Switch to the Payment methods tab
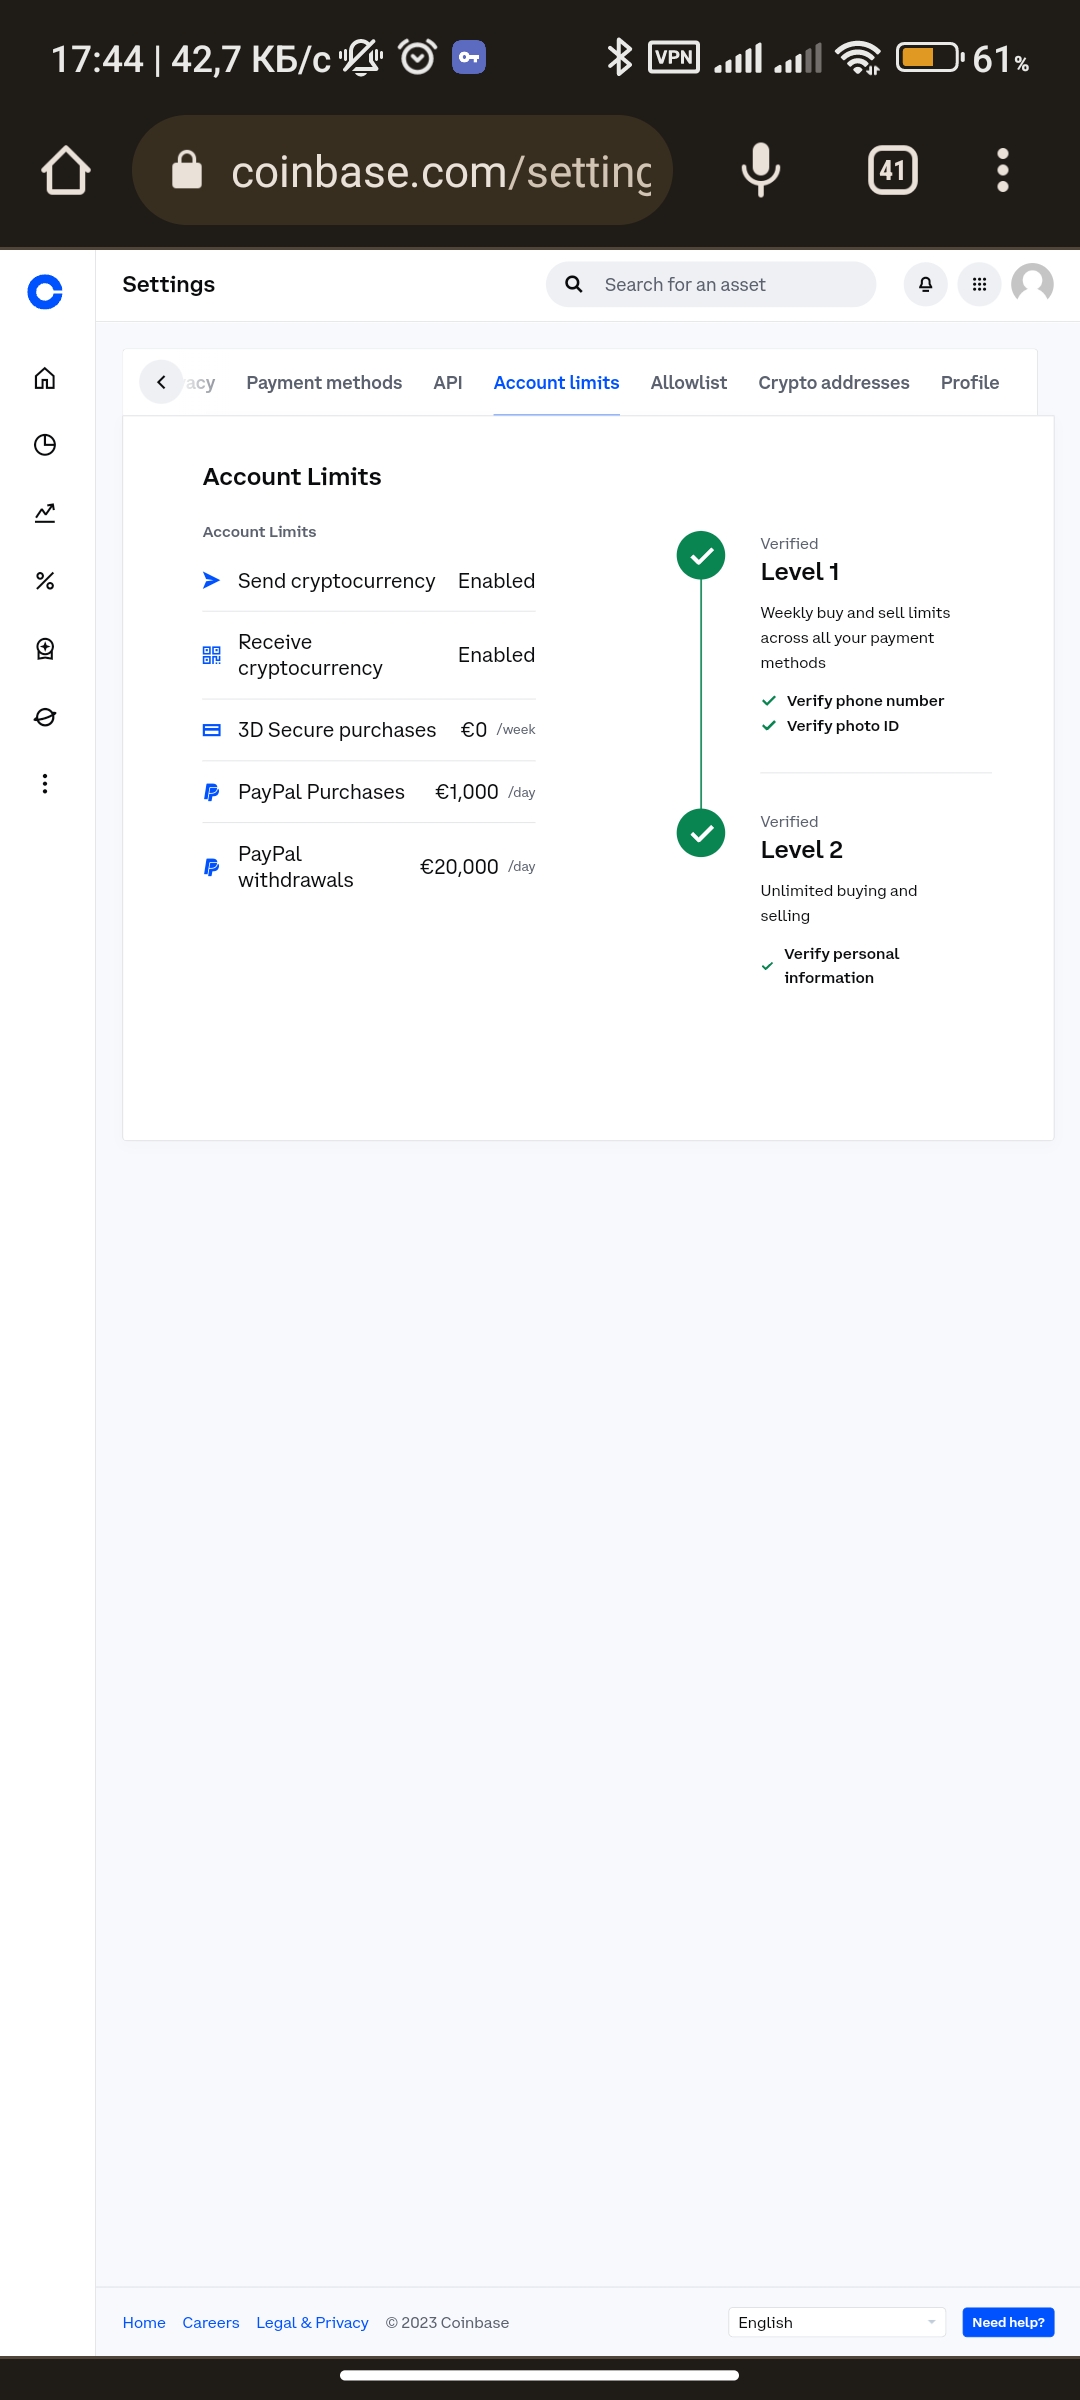Image resolution: width=1080 pixels, height=2400 pixels. click(x=324, y=383)
